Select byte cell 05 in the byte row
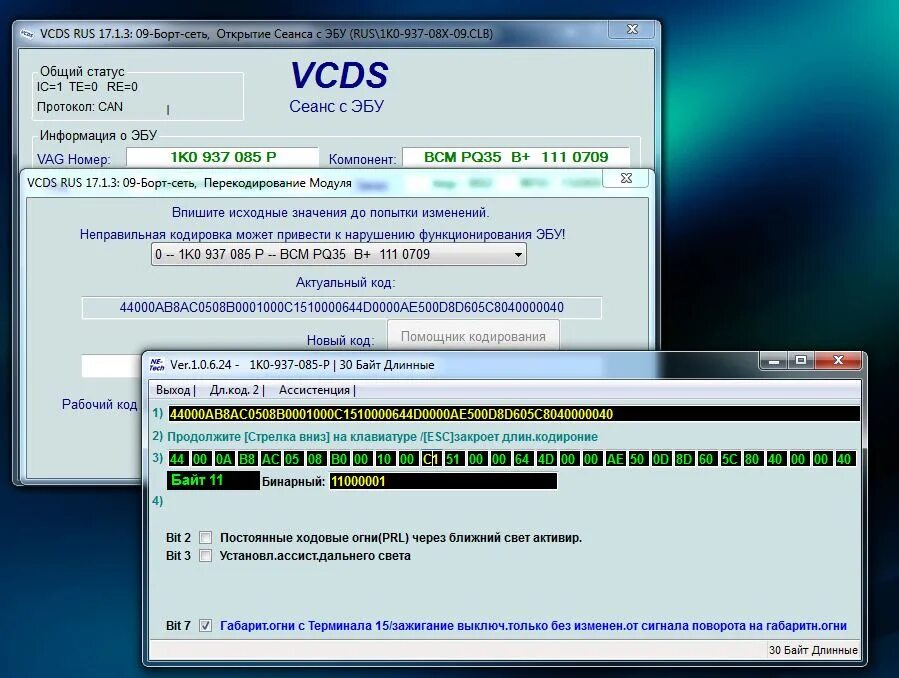This screenshot has height=678, width=899. coord(292,459)
